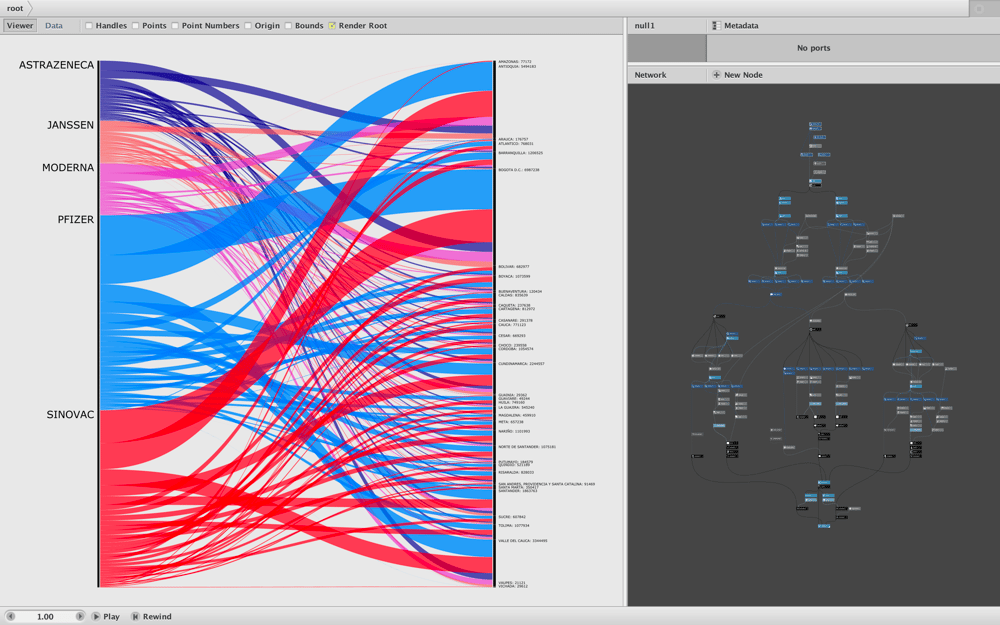
Task: Click the Rewind skip-back icon
Action: coord(135,617)
